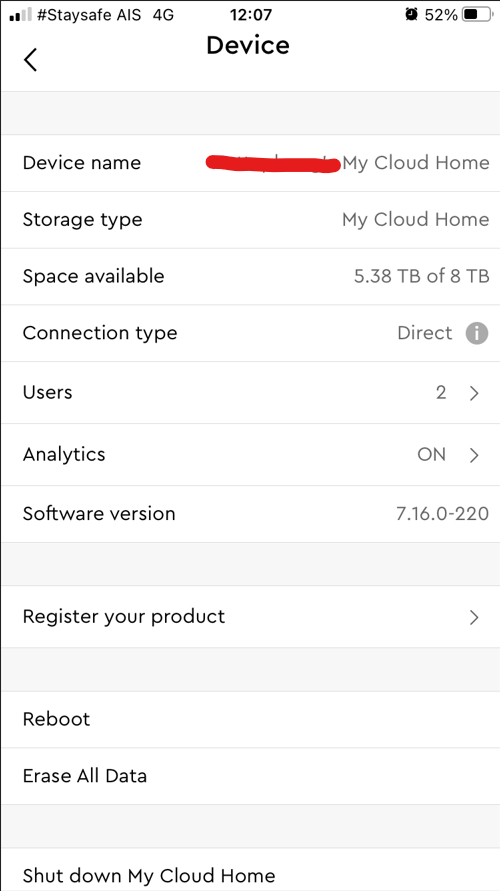The width and height of the screenshot is (500, 891).
Task: Tap the 12:07 clock in status bar
Action: pyautogui.click(x=252, y=15)
